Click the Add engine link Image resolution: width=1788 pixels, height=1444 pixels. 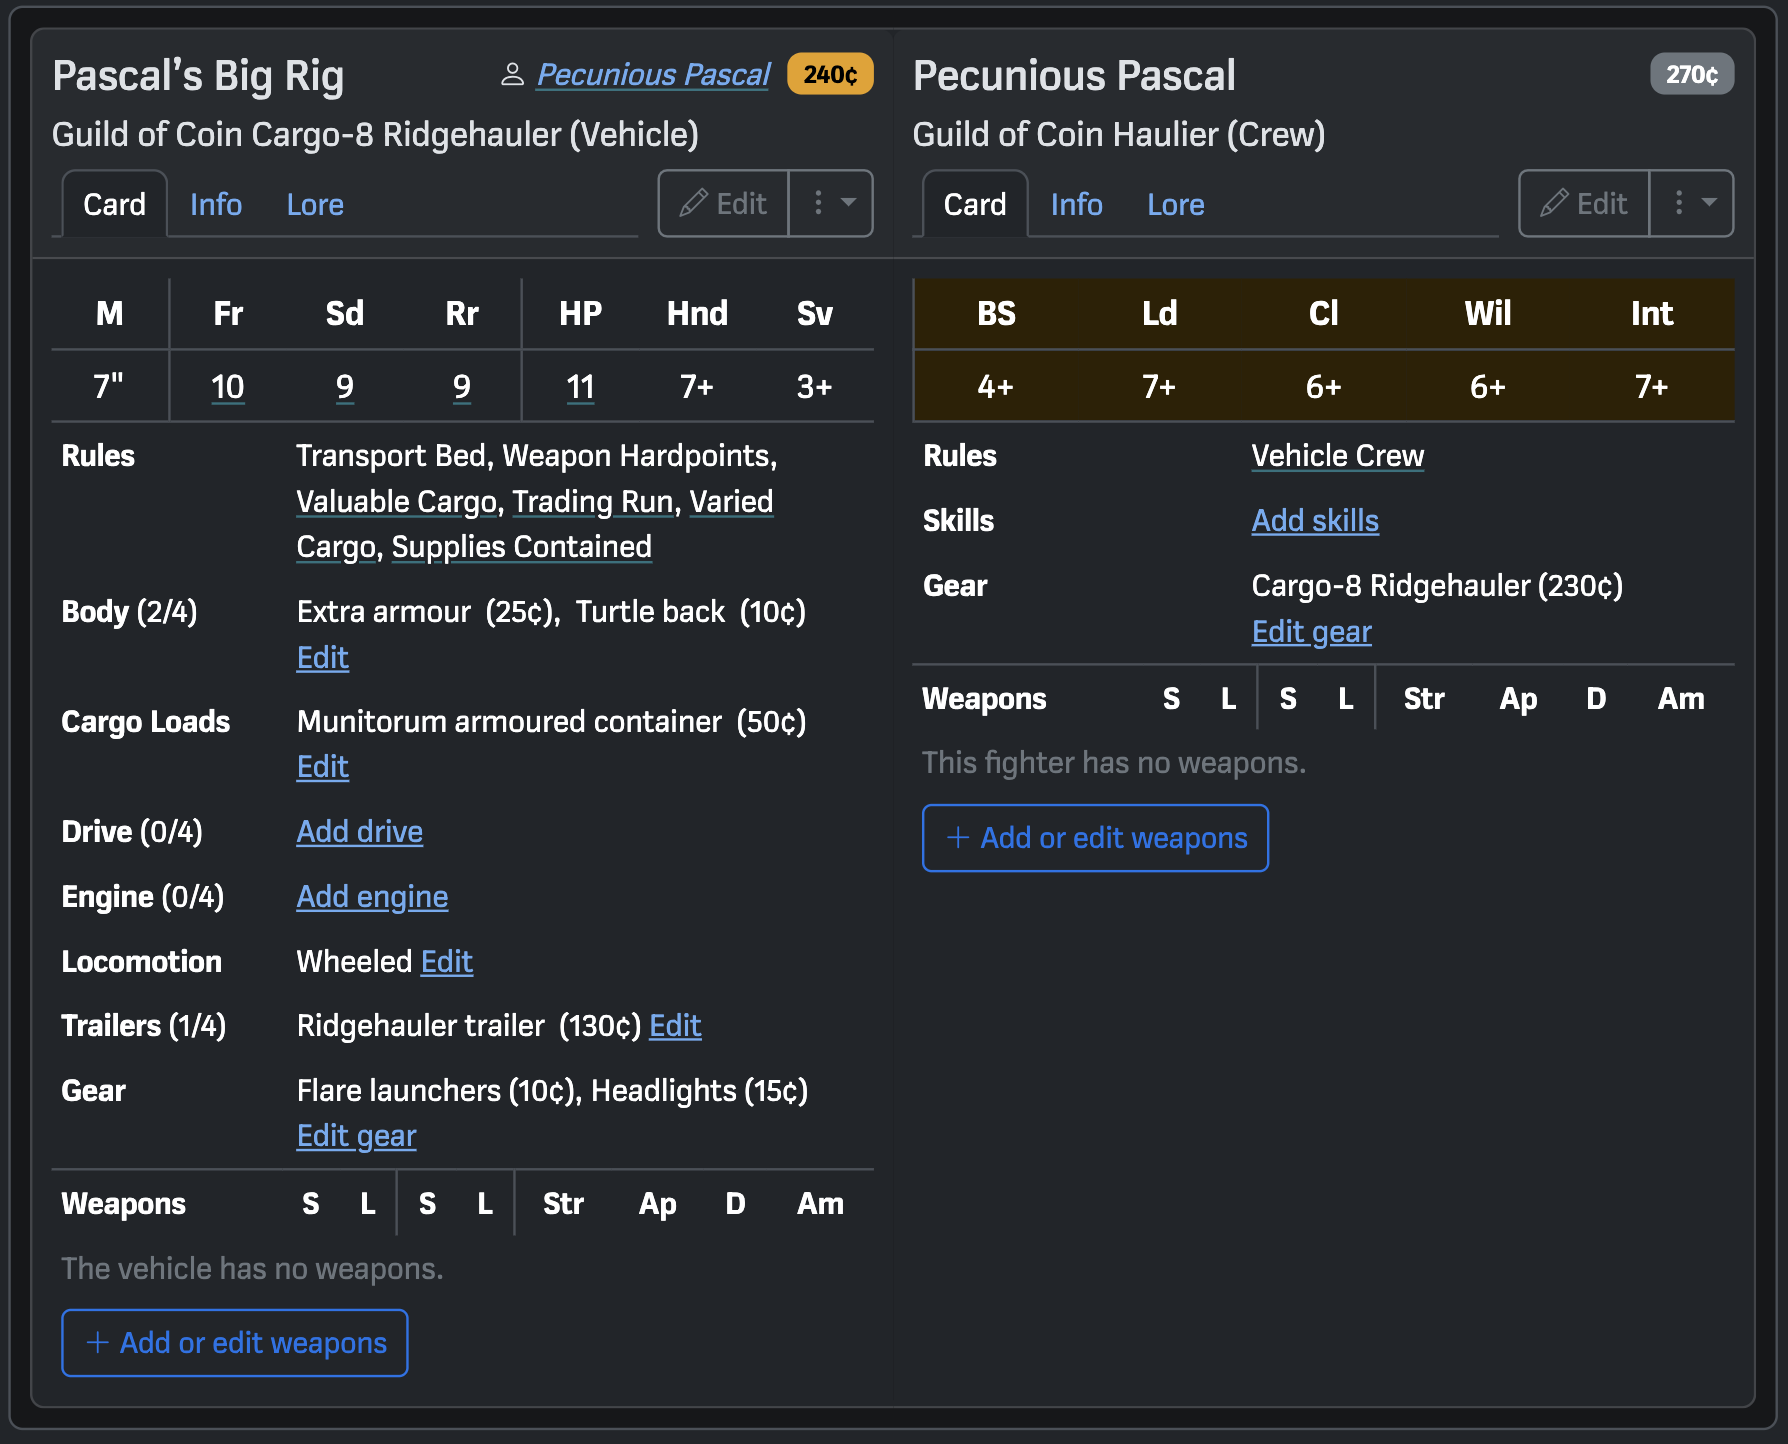(x=372, y=897)
